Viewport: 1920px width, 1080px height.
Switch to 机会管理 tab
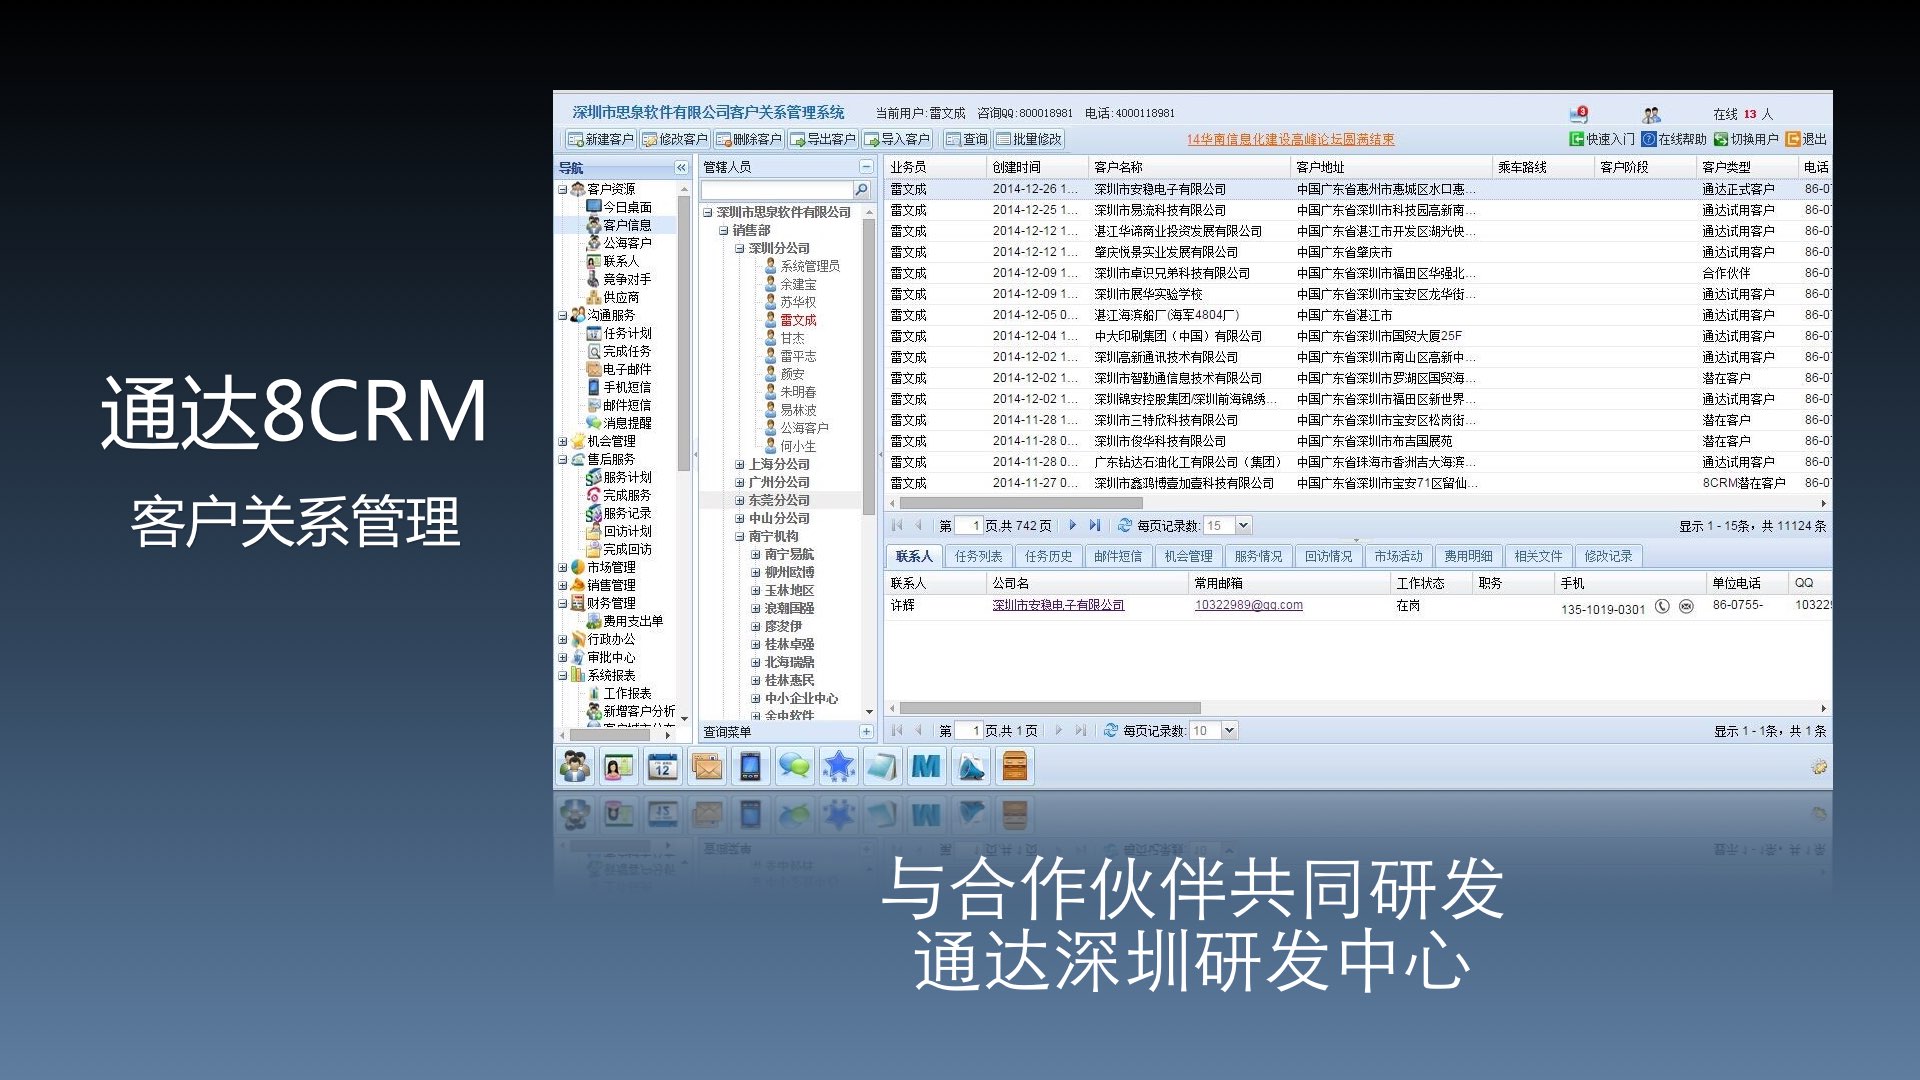[1188, 556]
